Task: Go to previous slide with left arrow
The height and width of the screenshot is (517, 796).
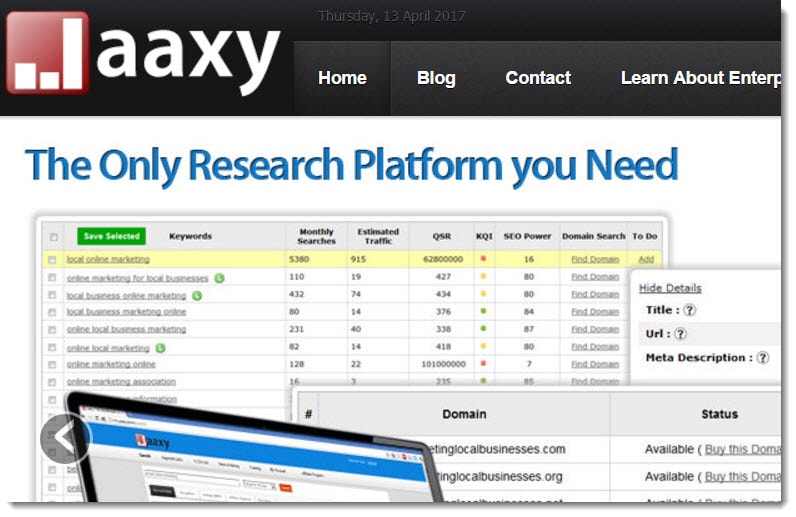Action: coord(65,438)
